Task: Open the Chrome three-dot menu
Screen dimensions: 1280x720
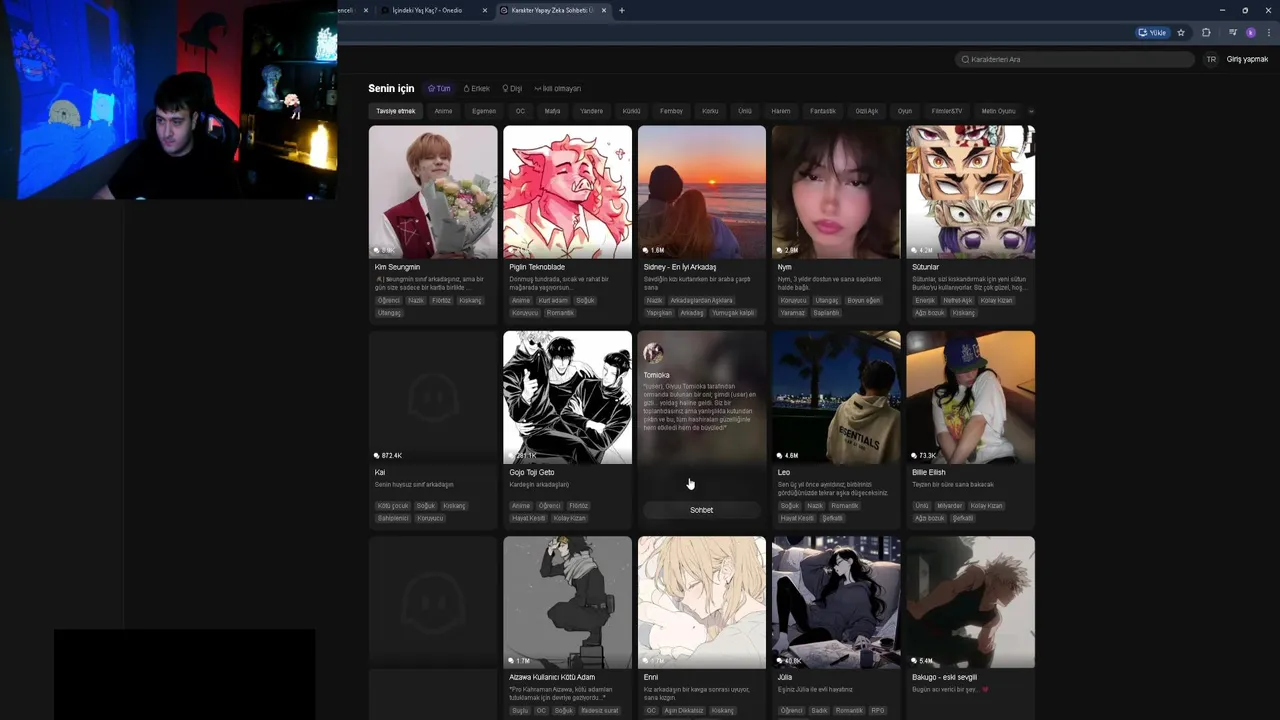Action: [1269, 33]
